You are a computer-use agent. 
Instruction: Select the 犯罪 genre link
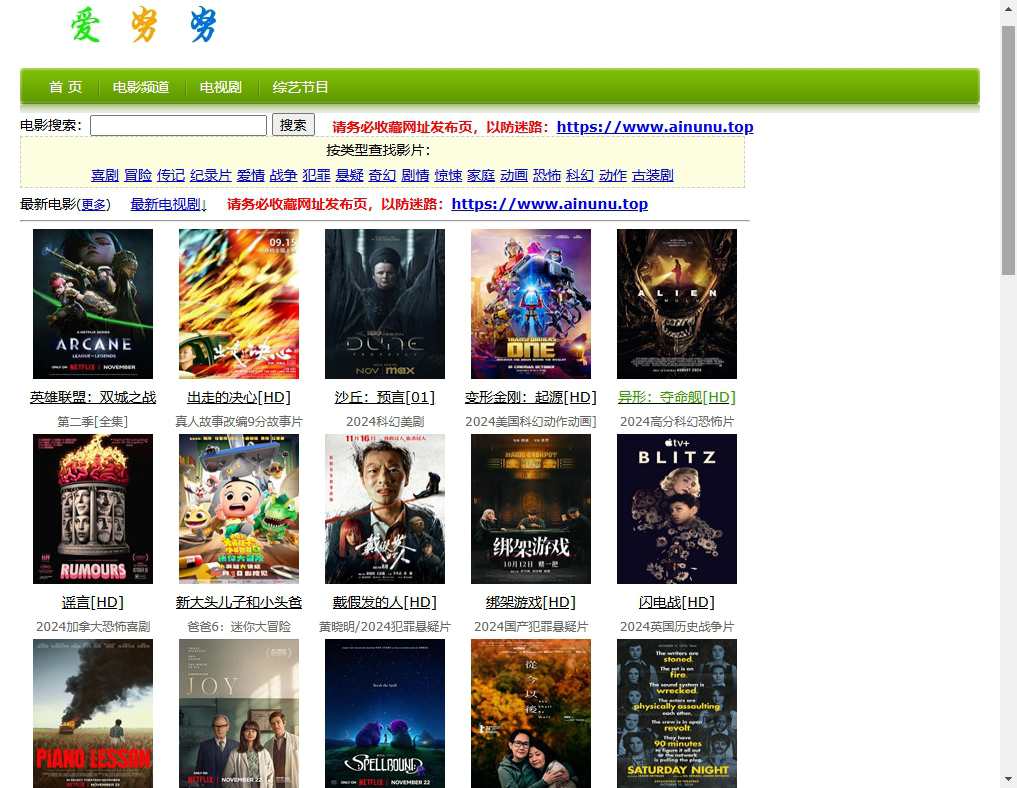[x=317, y=175]
